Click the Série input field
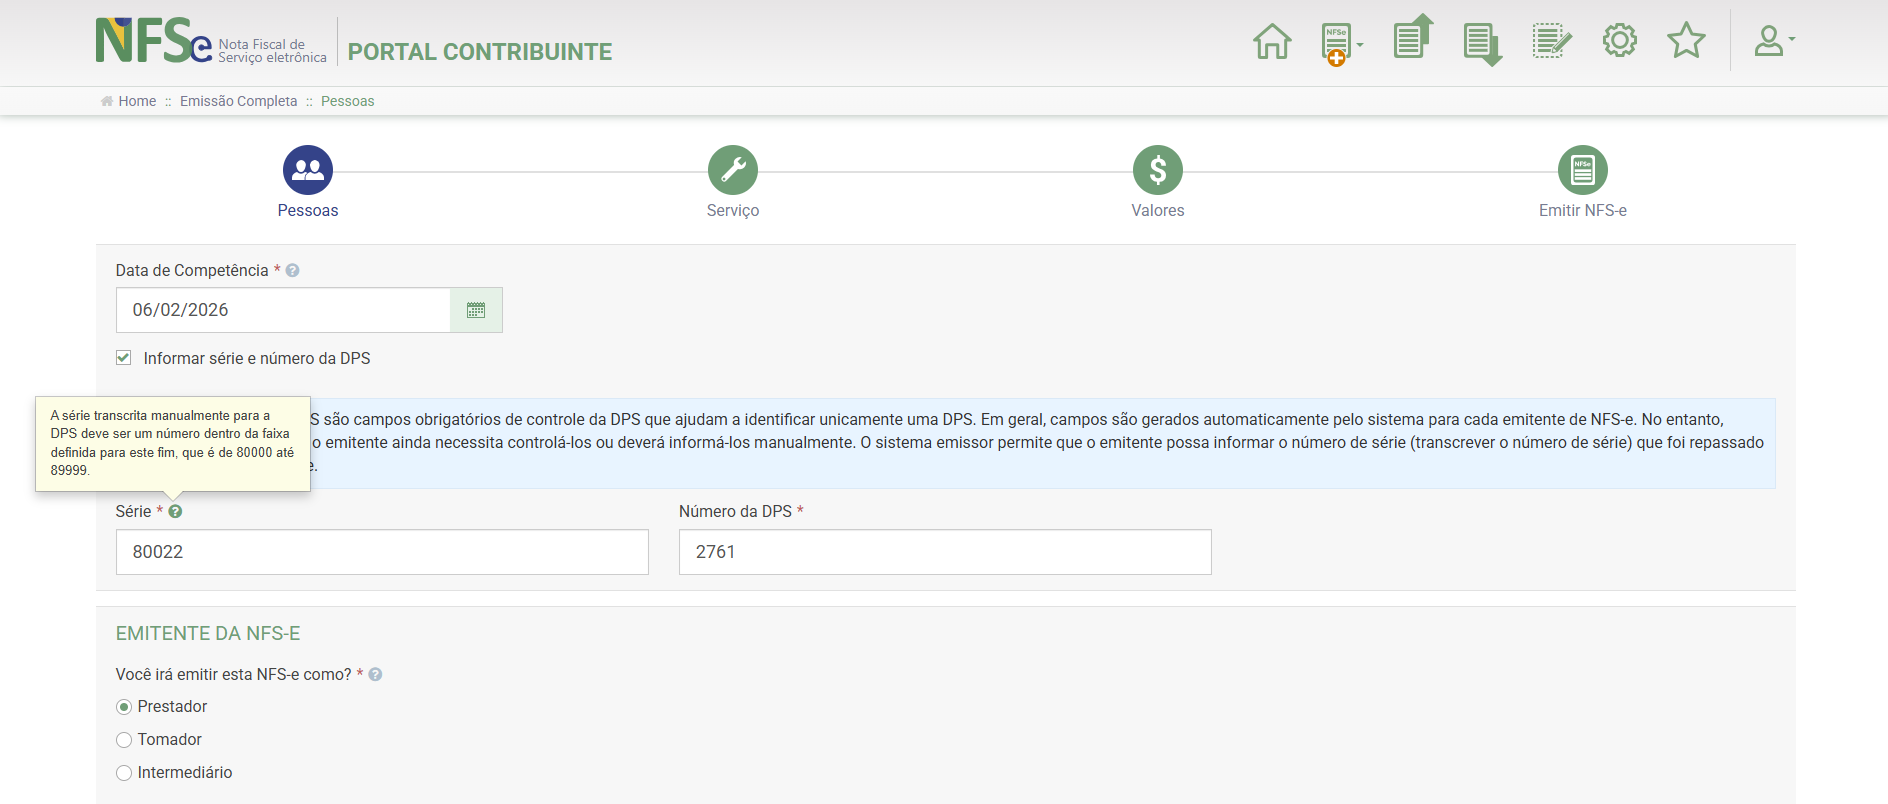 382,552
